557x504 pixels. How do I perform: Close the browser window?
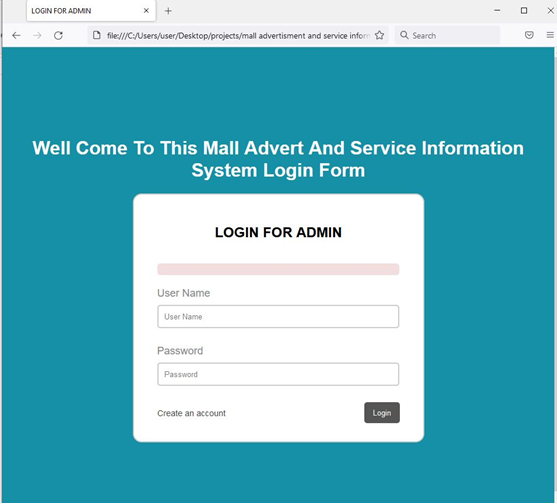click(x=551, y=11)
